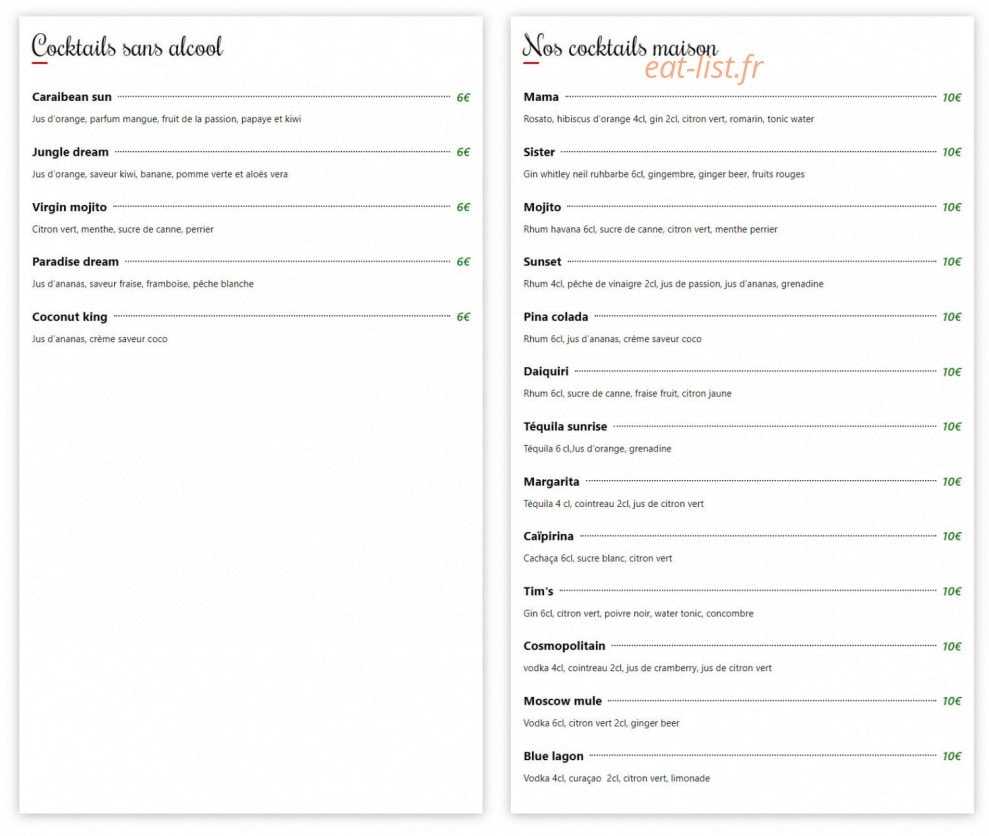Select the Mojito house cocktail title
Screen dimensions: 989x836
coord(542,207)
